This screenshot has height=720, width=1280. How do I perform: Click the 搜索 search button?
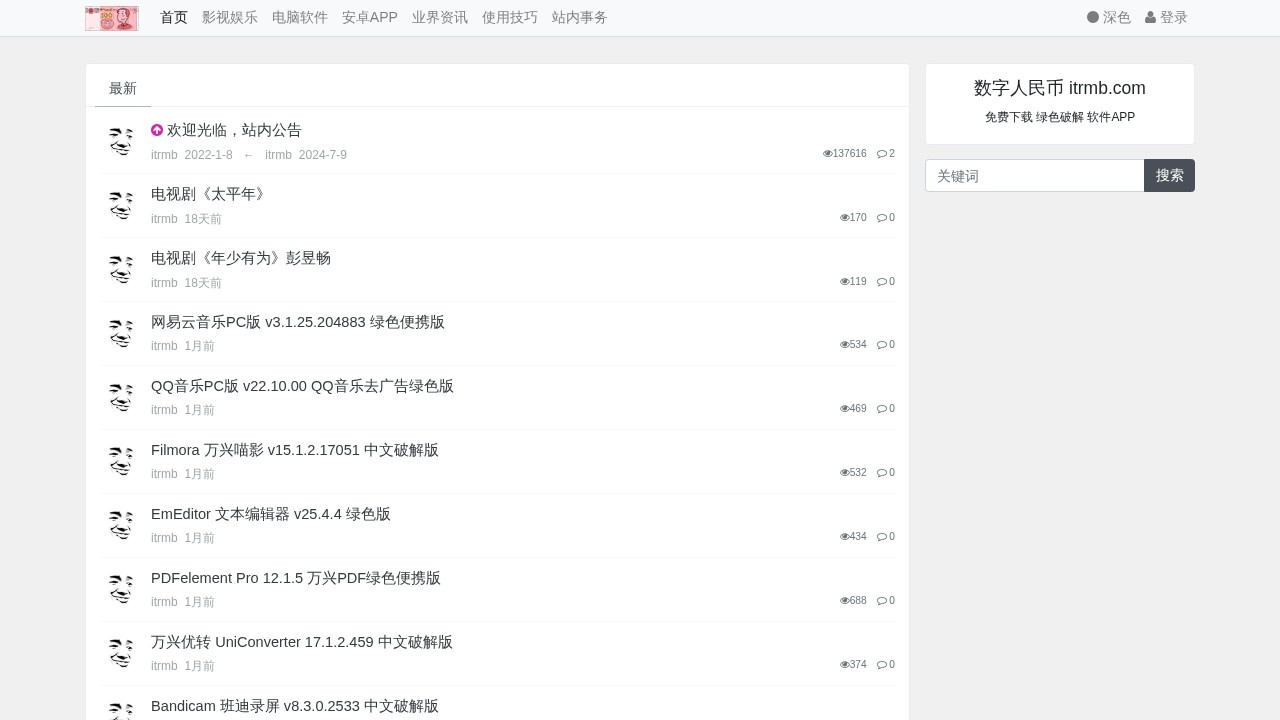pyautogui.click(x=1169, y=175)
